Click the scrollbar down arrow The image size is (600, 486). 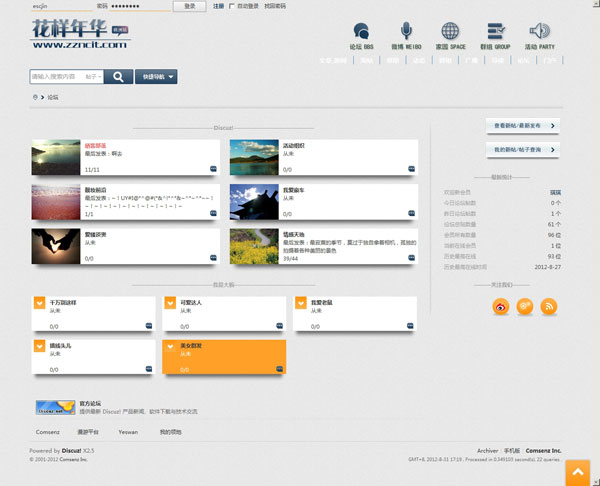pyautogui.click(x=597, y=482)
